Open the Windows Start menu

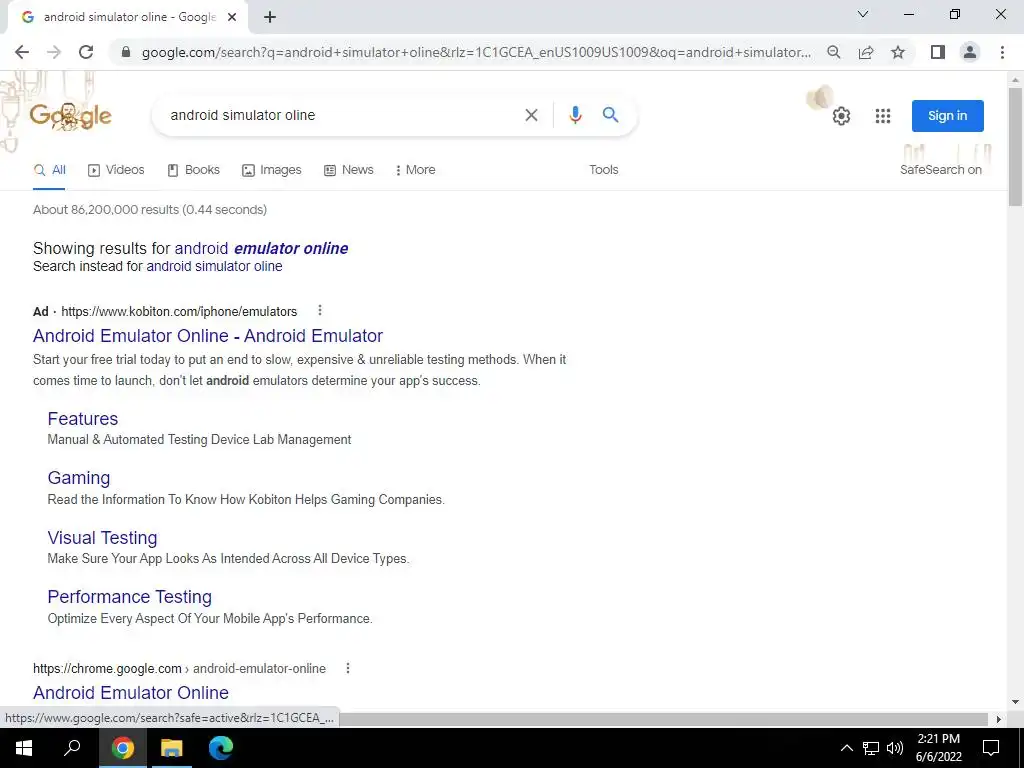(24, 748)
